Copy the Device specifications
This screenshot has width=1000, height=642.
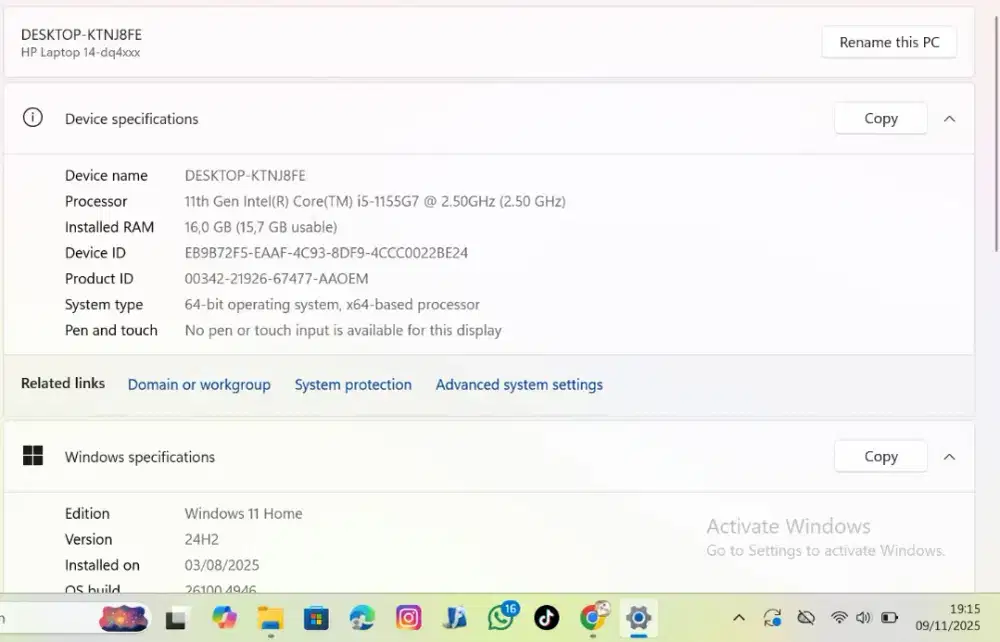880,119
